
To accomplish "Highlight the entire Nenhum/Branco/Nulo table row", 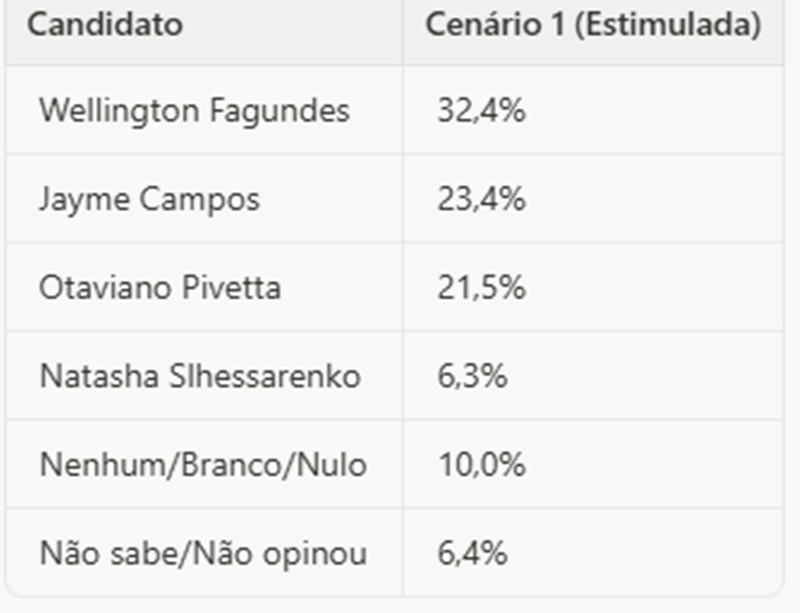I will click(394, 465).
